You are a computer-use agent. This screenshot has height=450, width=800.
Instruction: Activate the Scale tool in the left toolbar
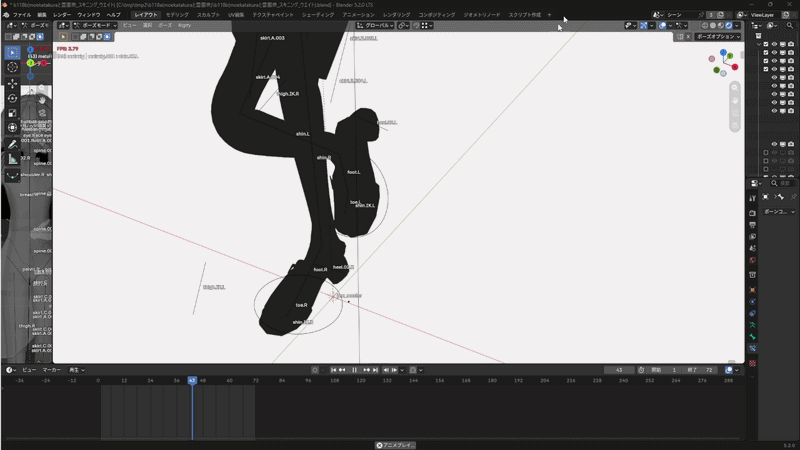pos(12,113)
